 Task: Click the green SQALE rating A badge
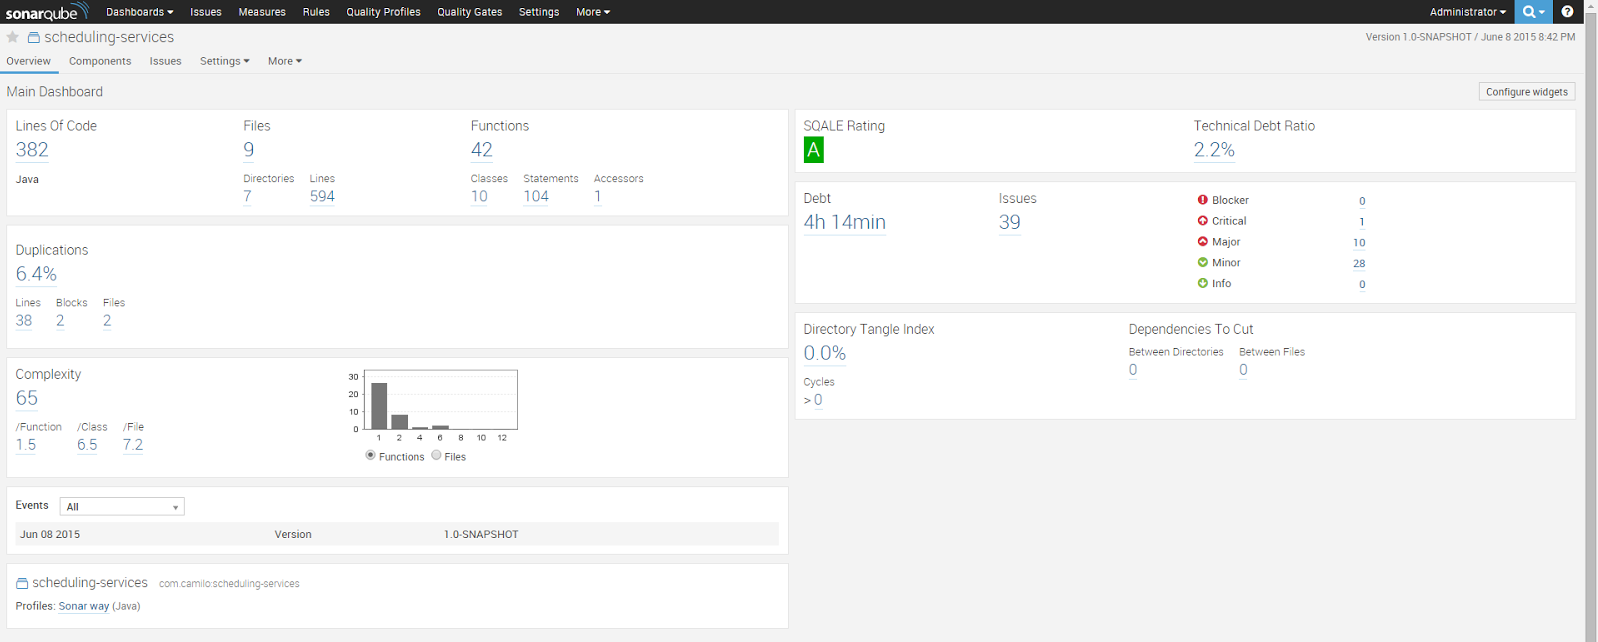(814, 151)
